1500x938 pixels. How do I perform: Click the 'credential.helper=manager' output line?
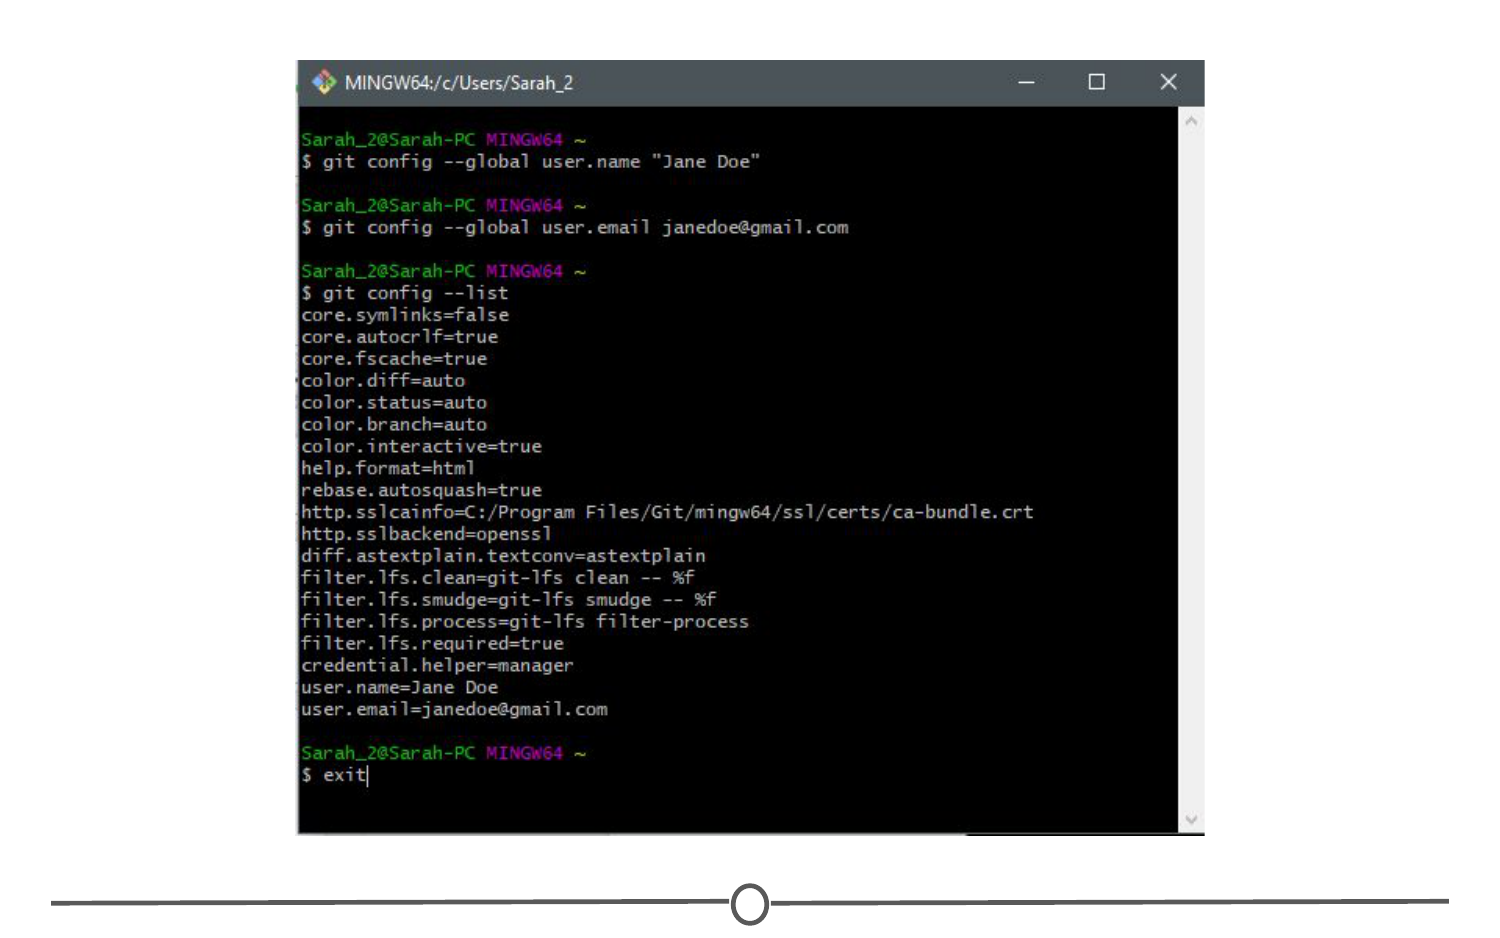pos(437,666)
